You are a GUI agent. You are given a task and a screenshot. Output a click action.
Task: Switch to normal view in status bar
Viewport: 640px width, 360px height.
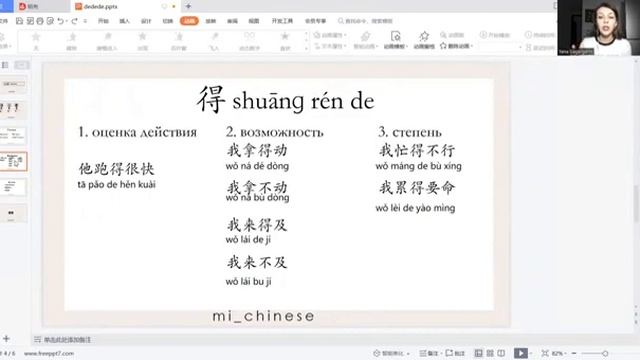(x=478, y=353)
